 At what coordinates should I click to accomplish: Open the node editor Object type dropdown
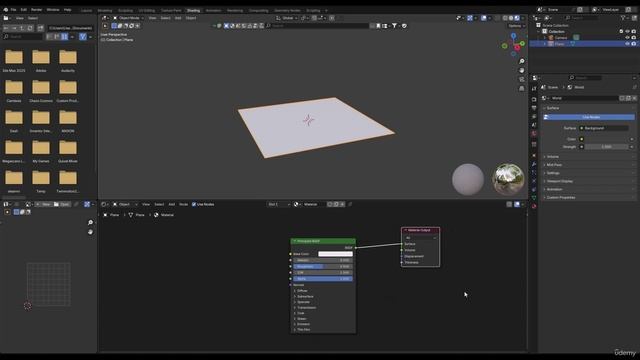point(124,204)
